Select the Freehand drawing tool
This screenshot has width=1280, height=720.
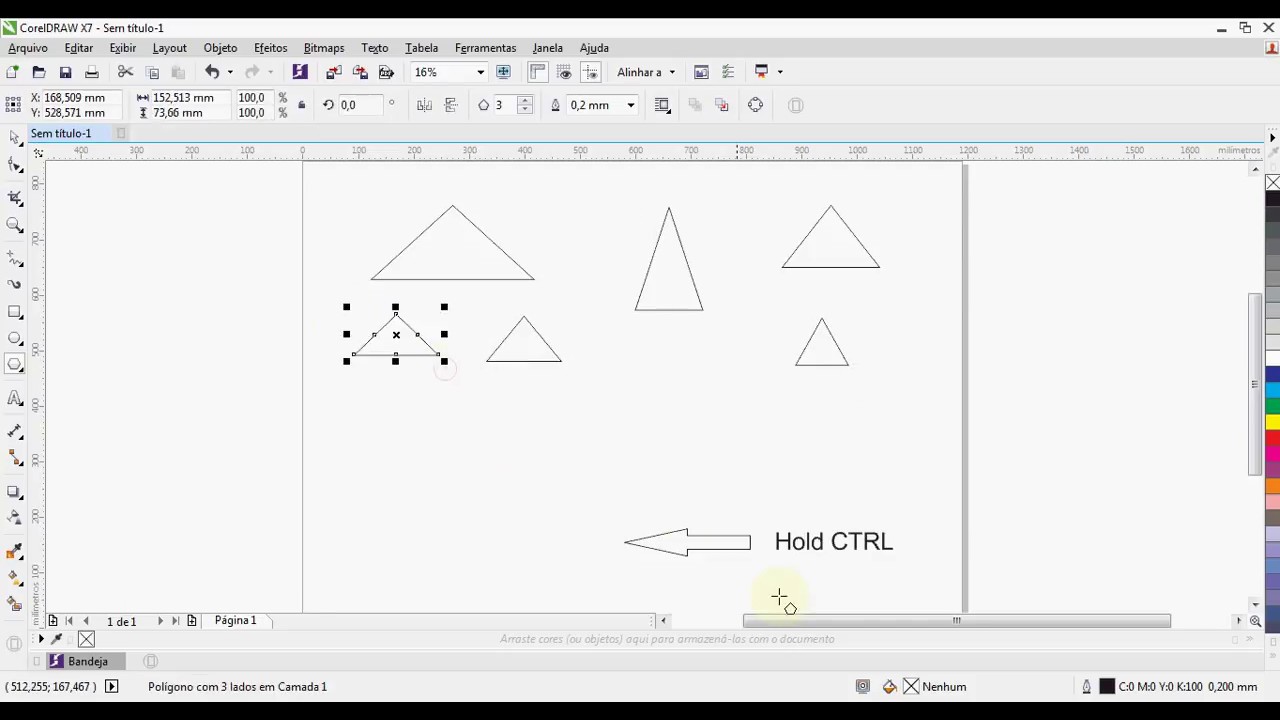click(x=15, y=259)
